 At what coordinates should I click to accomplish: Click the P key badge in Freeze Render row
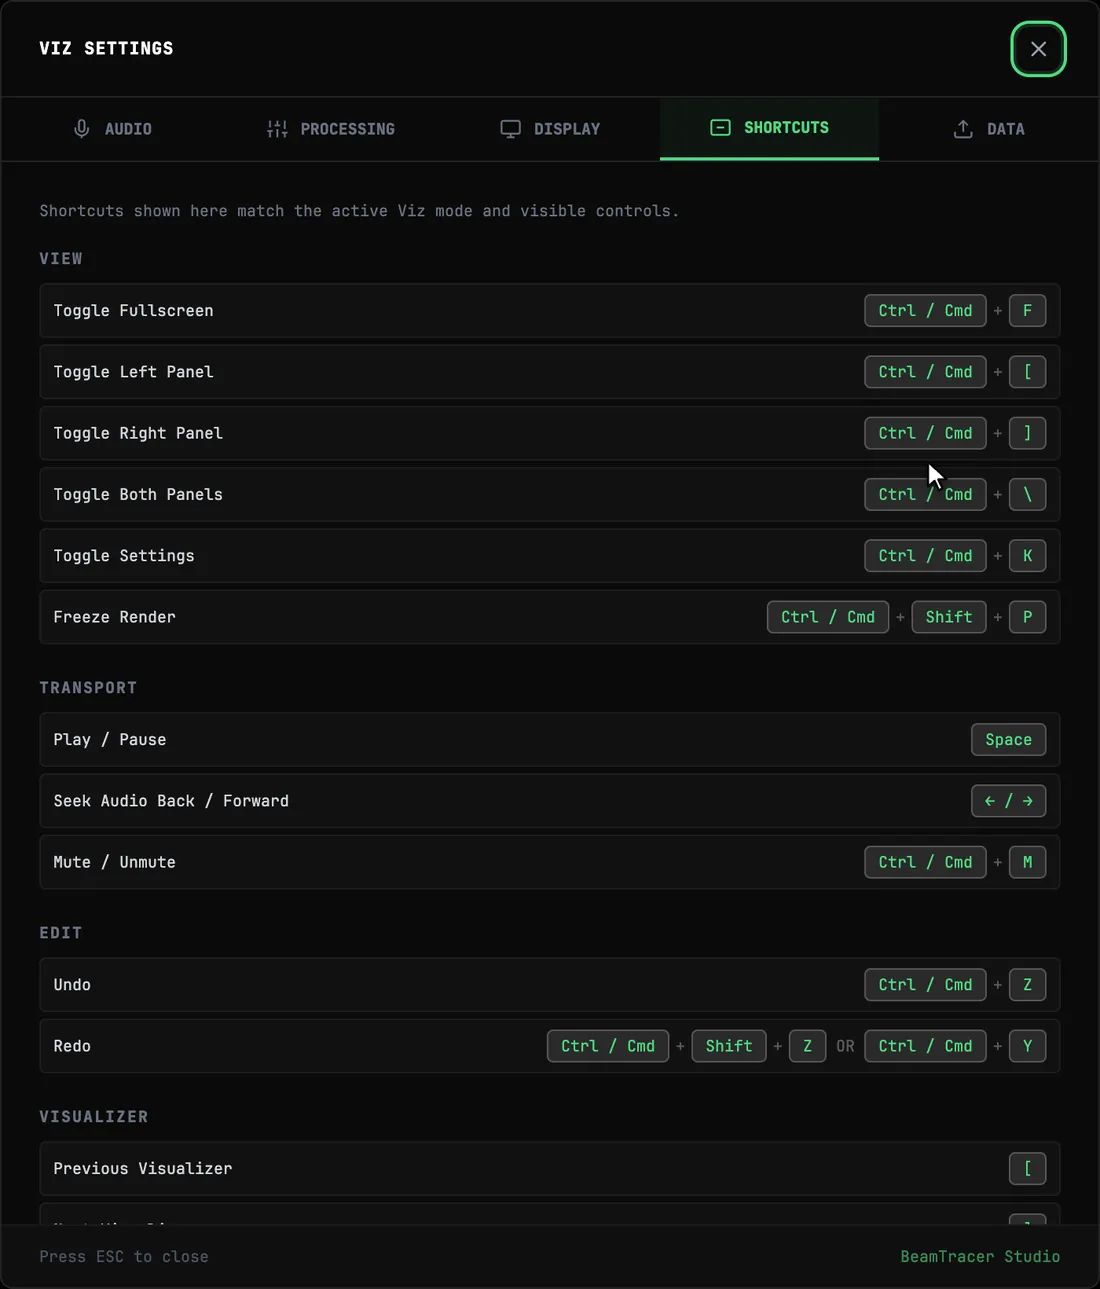click(1027, 617)
